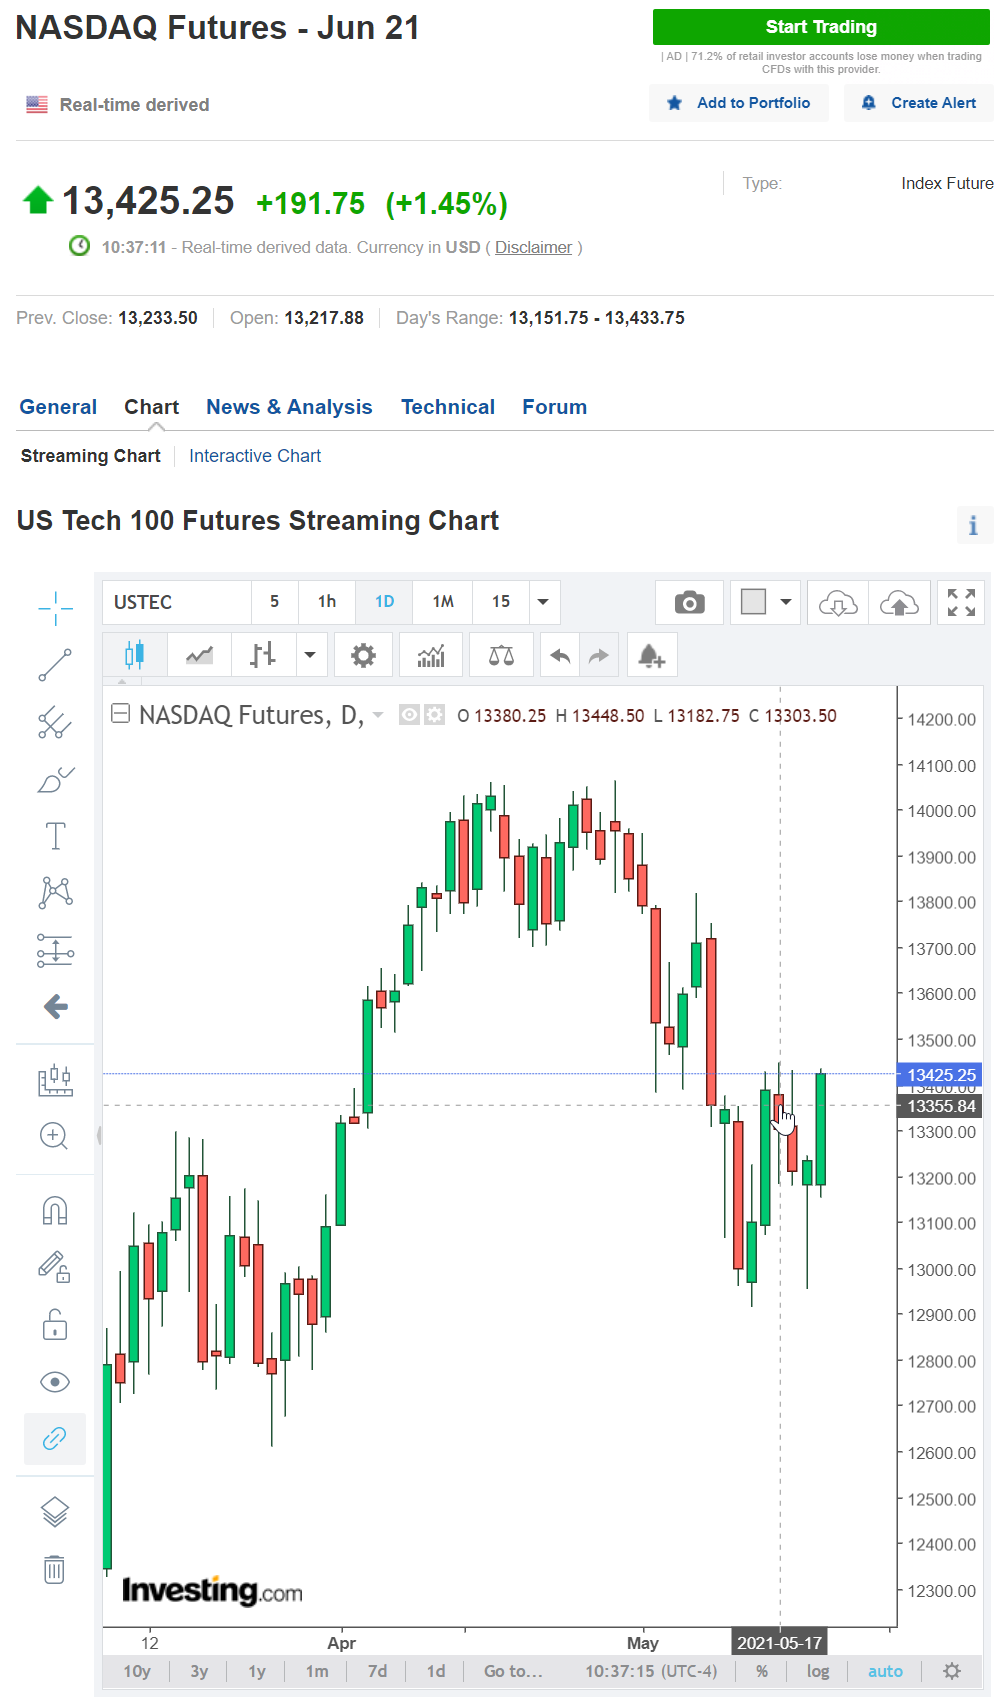Open the News & Analysis tab
This screenshot has height=1699, width=997.
[289, 407]
